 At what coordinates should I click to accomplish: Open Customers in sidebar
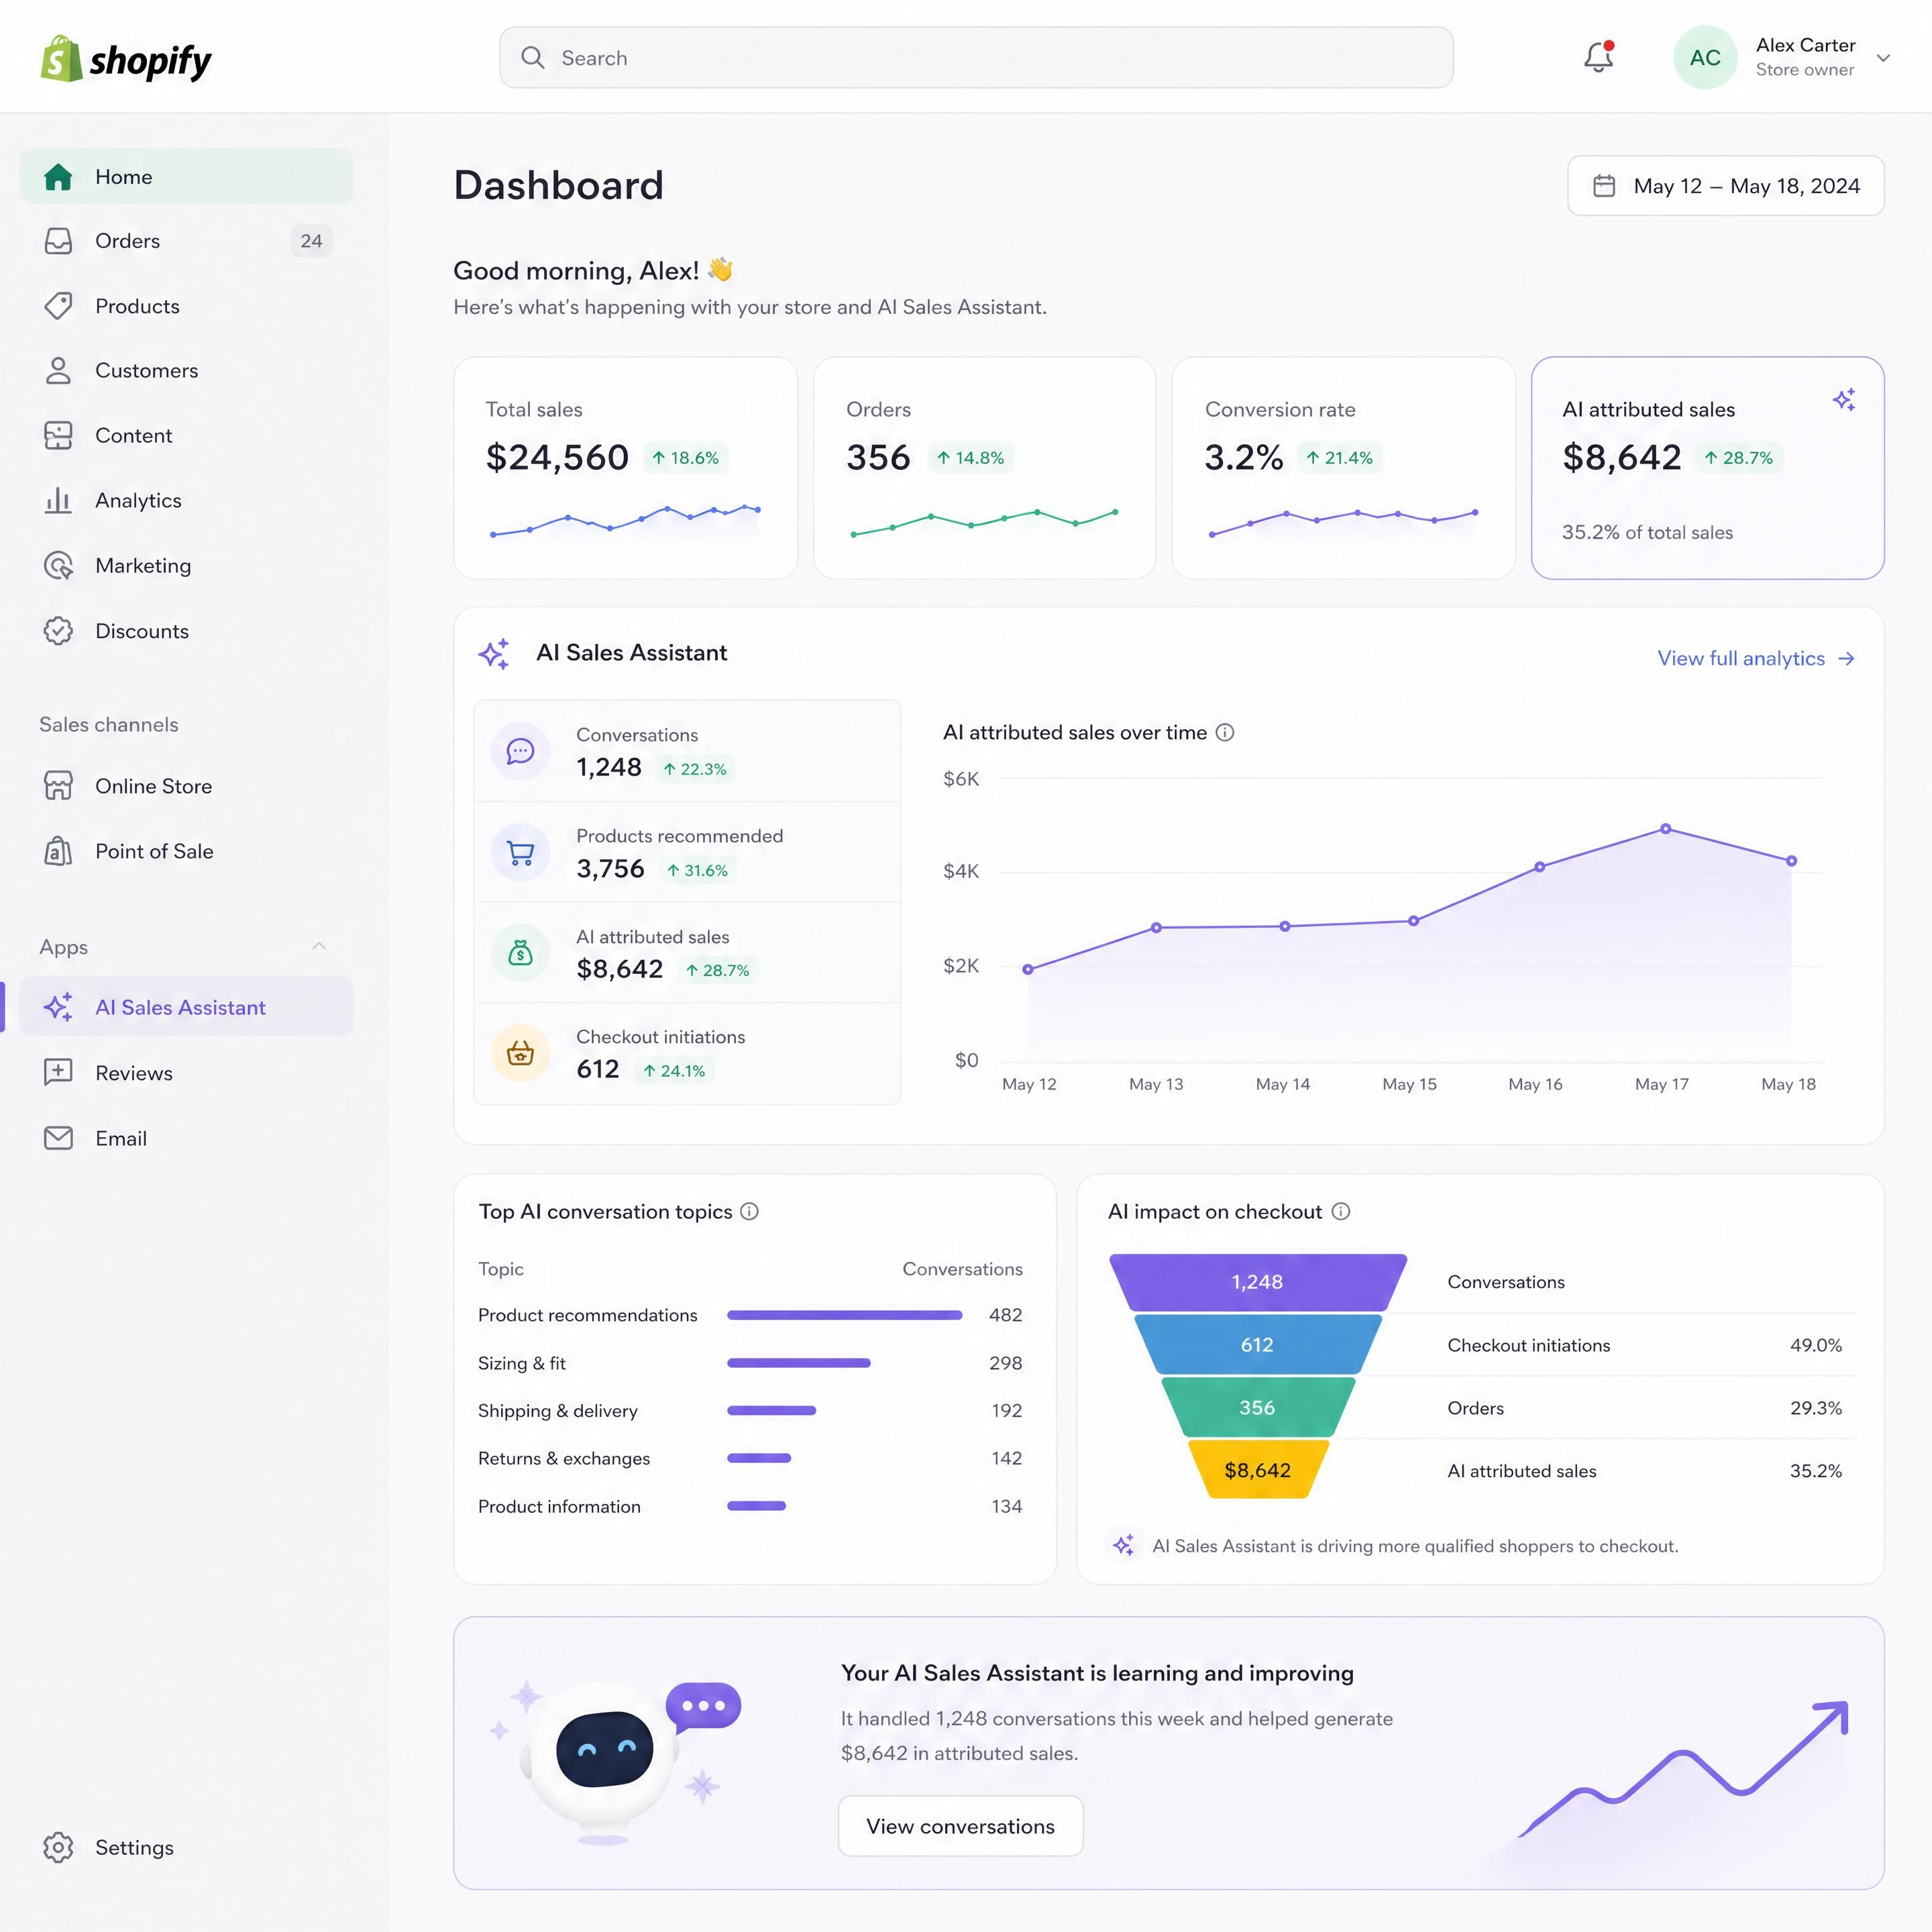(186, 371)
